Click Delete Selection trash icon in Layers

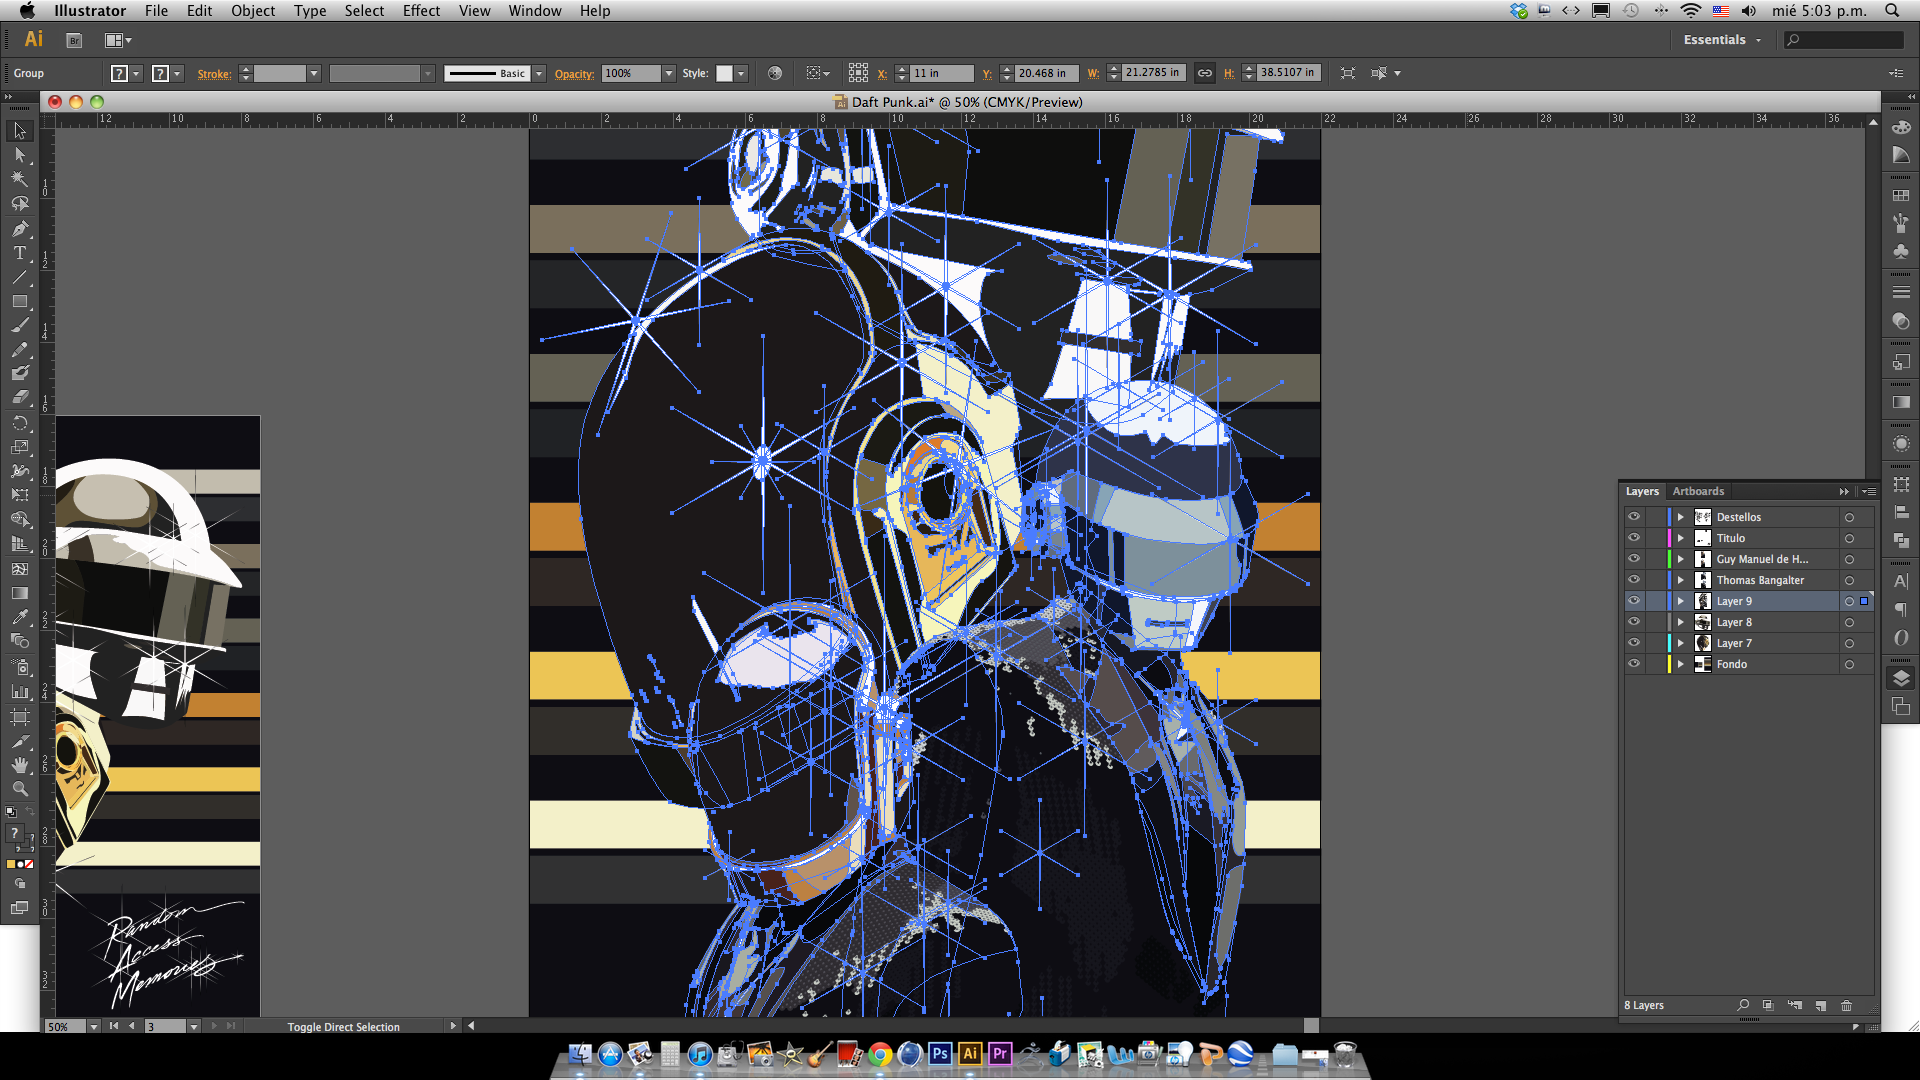(x=1846, y=1005)
